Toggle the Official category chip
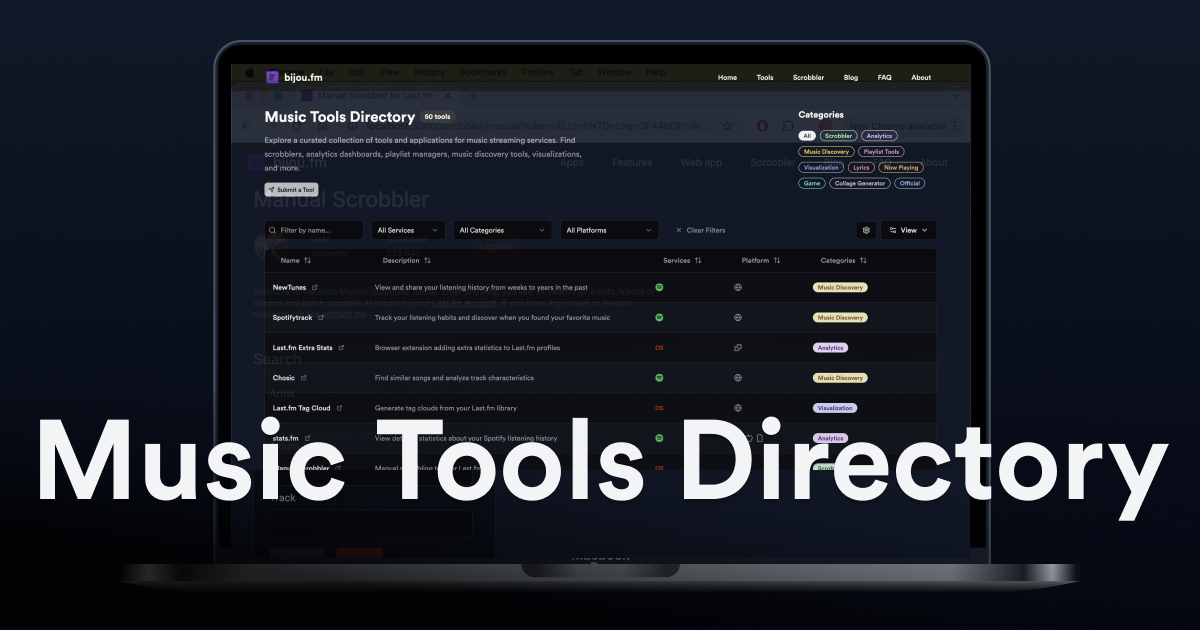This screenshot has width=1200, height=630. [x=910, y=184]
